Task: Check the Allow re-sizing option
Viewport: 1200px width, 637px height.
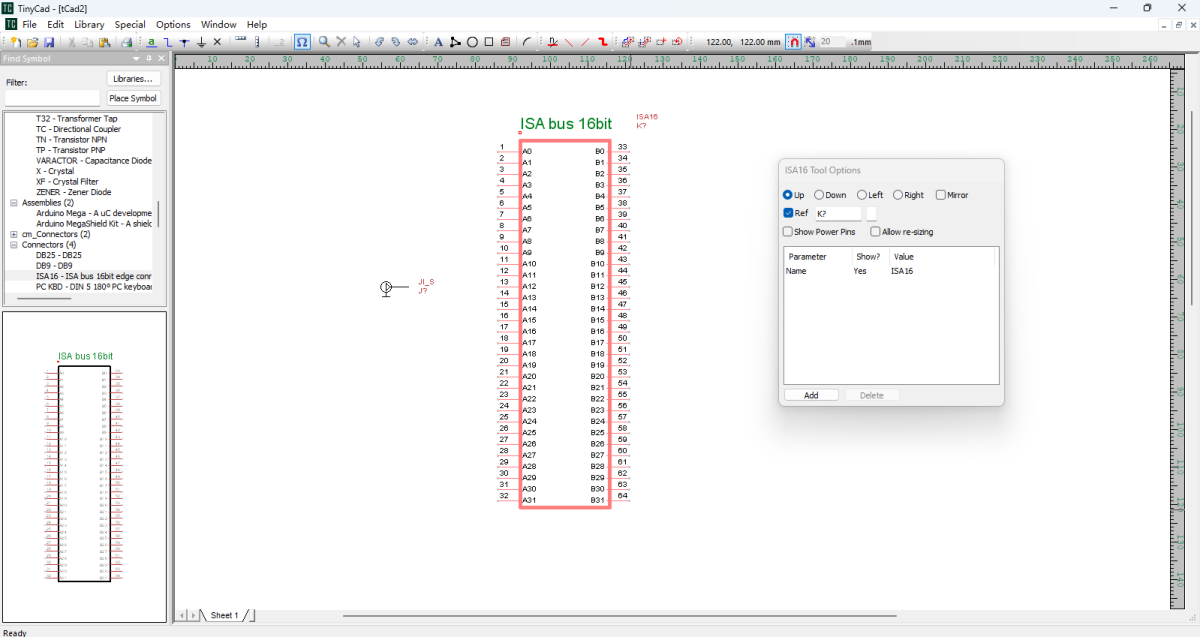Action: pos(877,231)
